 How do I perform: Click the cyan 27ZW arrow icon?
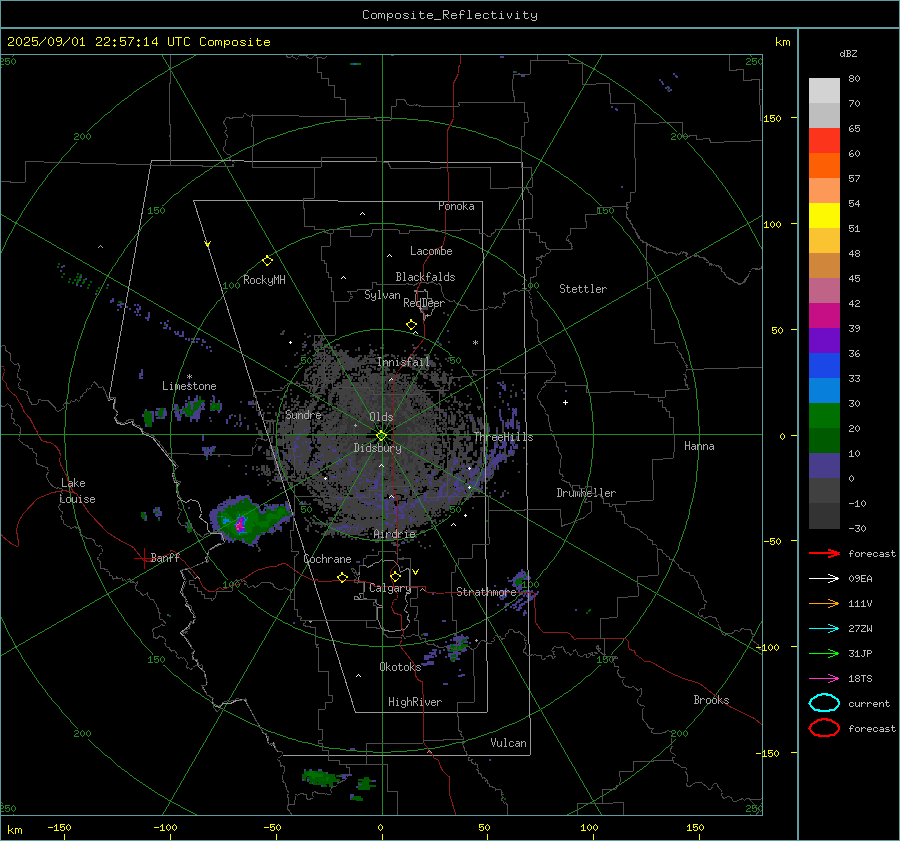pyautogui.click(x=824, y=629)
